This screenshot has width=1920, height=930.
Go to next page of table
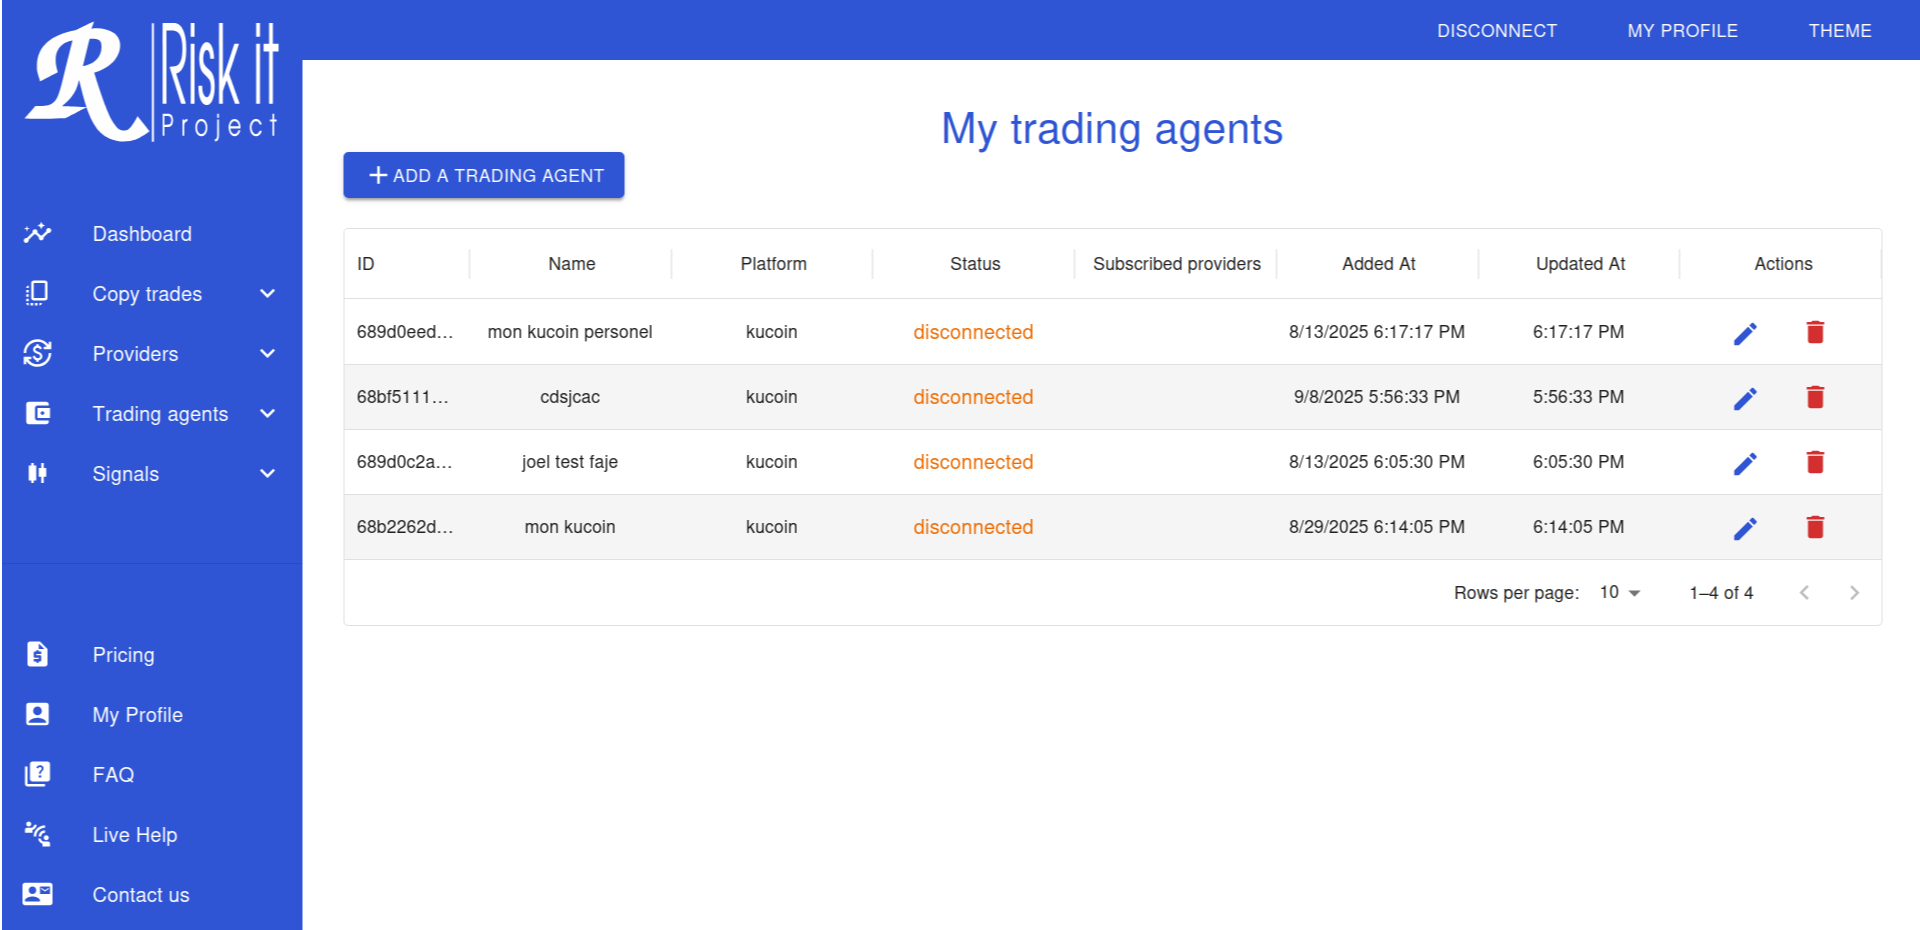coord(1854,593)
